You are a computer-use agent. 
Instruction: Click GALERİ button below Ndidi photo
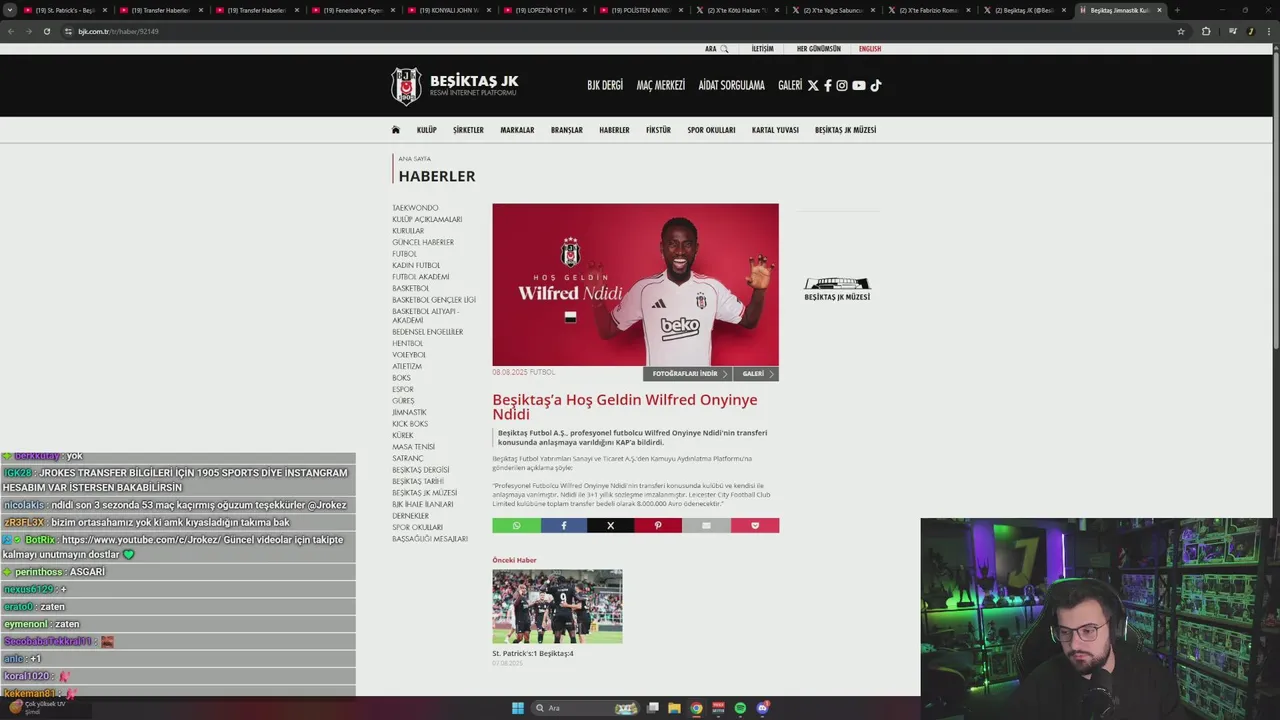coord(756,374)
